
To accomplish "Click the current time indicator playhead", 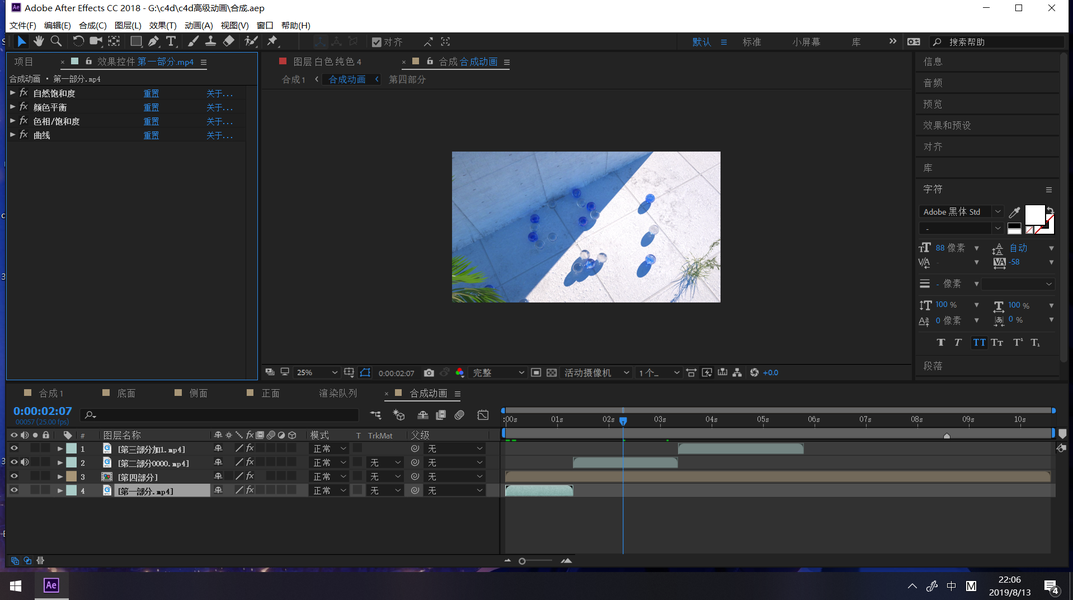I will point(623,421).
